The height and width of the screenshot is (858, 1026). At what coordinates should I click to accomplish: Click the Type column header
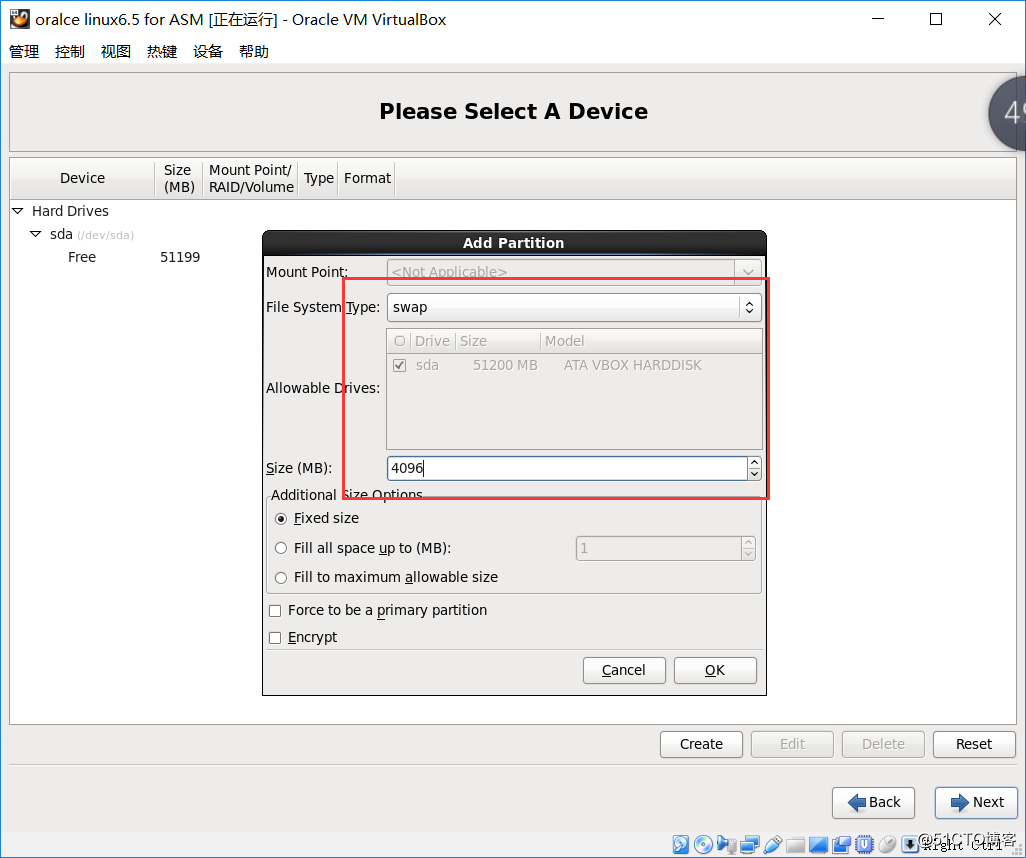[x=319, y=178]
